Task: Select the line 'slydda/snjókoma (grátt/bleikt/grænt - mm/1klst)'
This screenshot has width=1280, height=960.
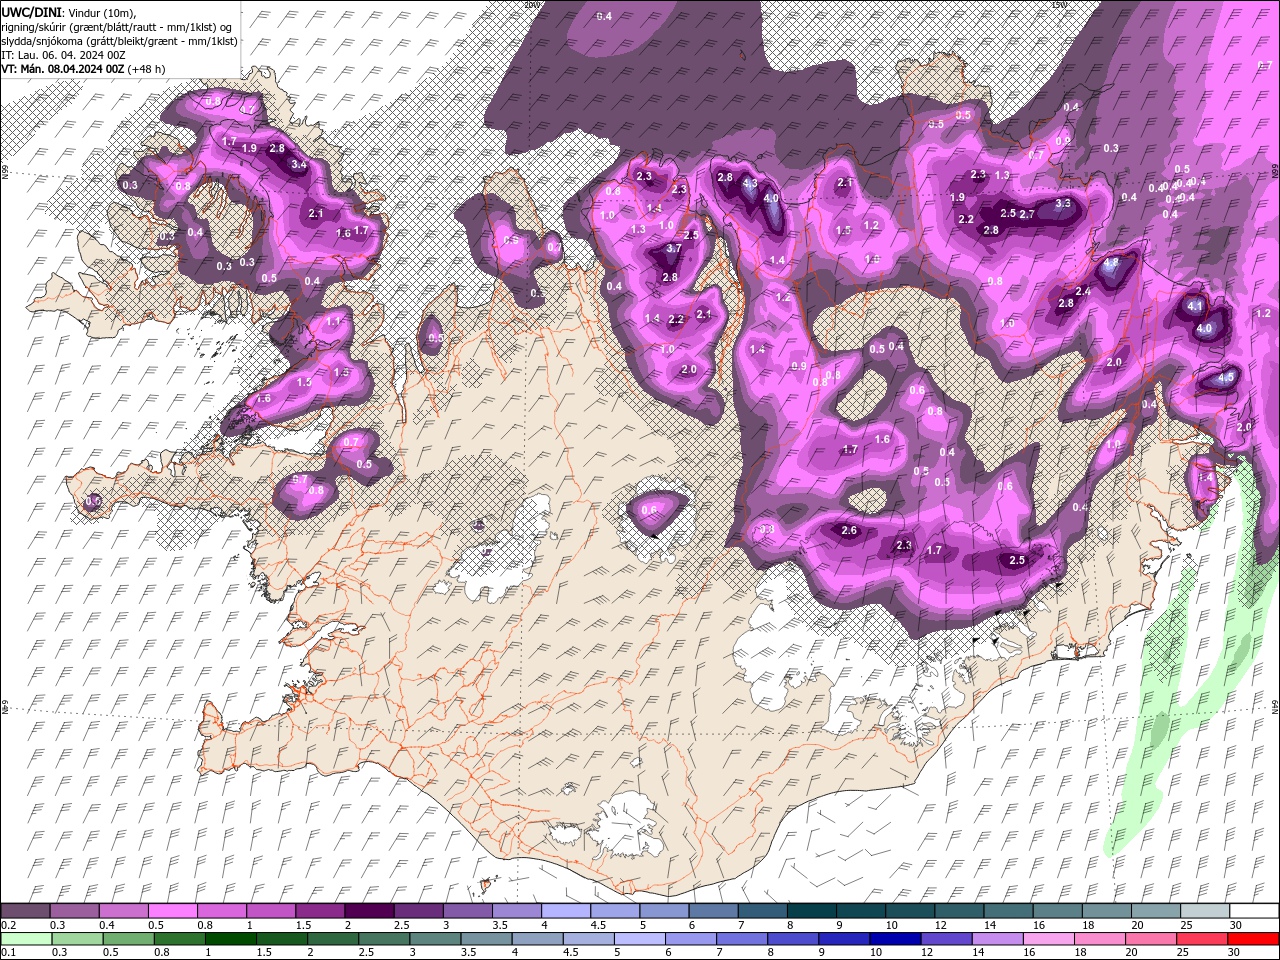Action: tap(119, 41)
